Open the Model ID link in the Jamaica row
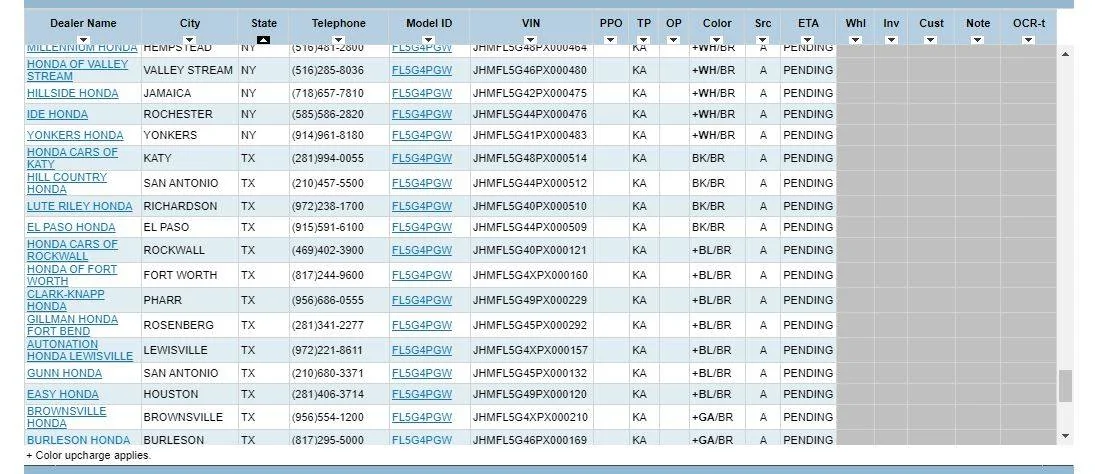Viewport: 1095px width, 474px height. coord(422,93)
